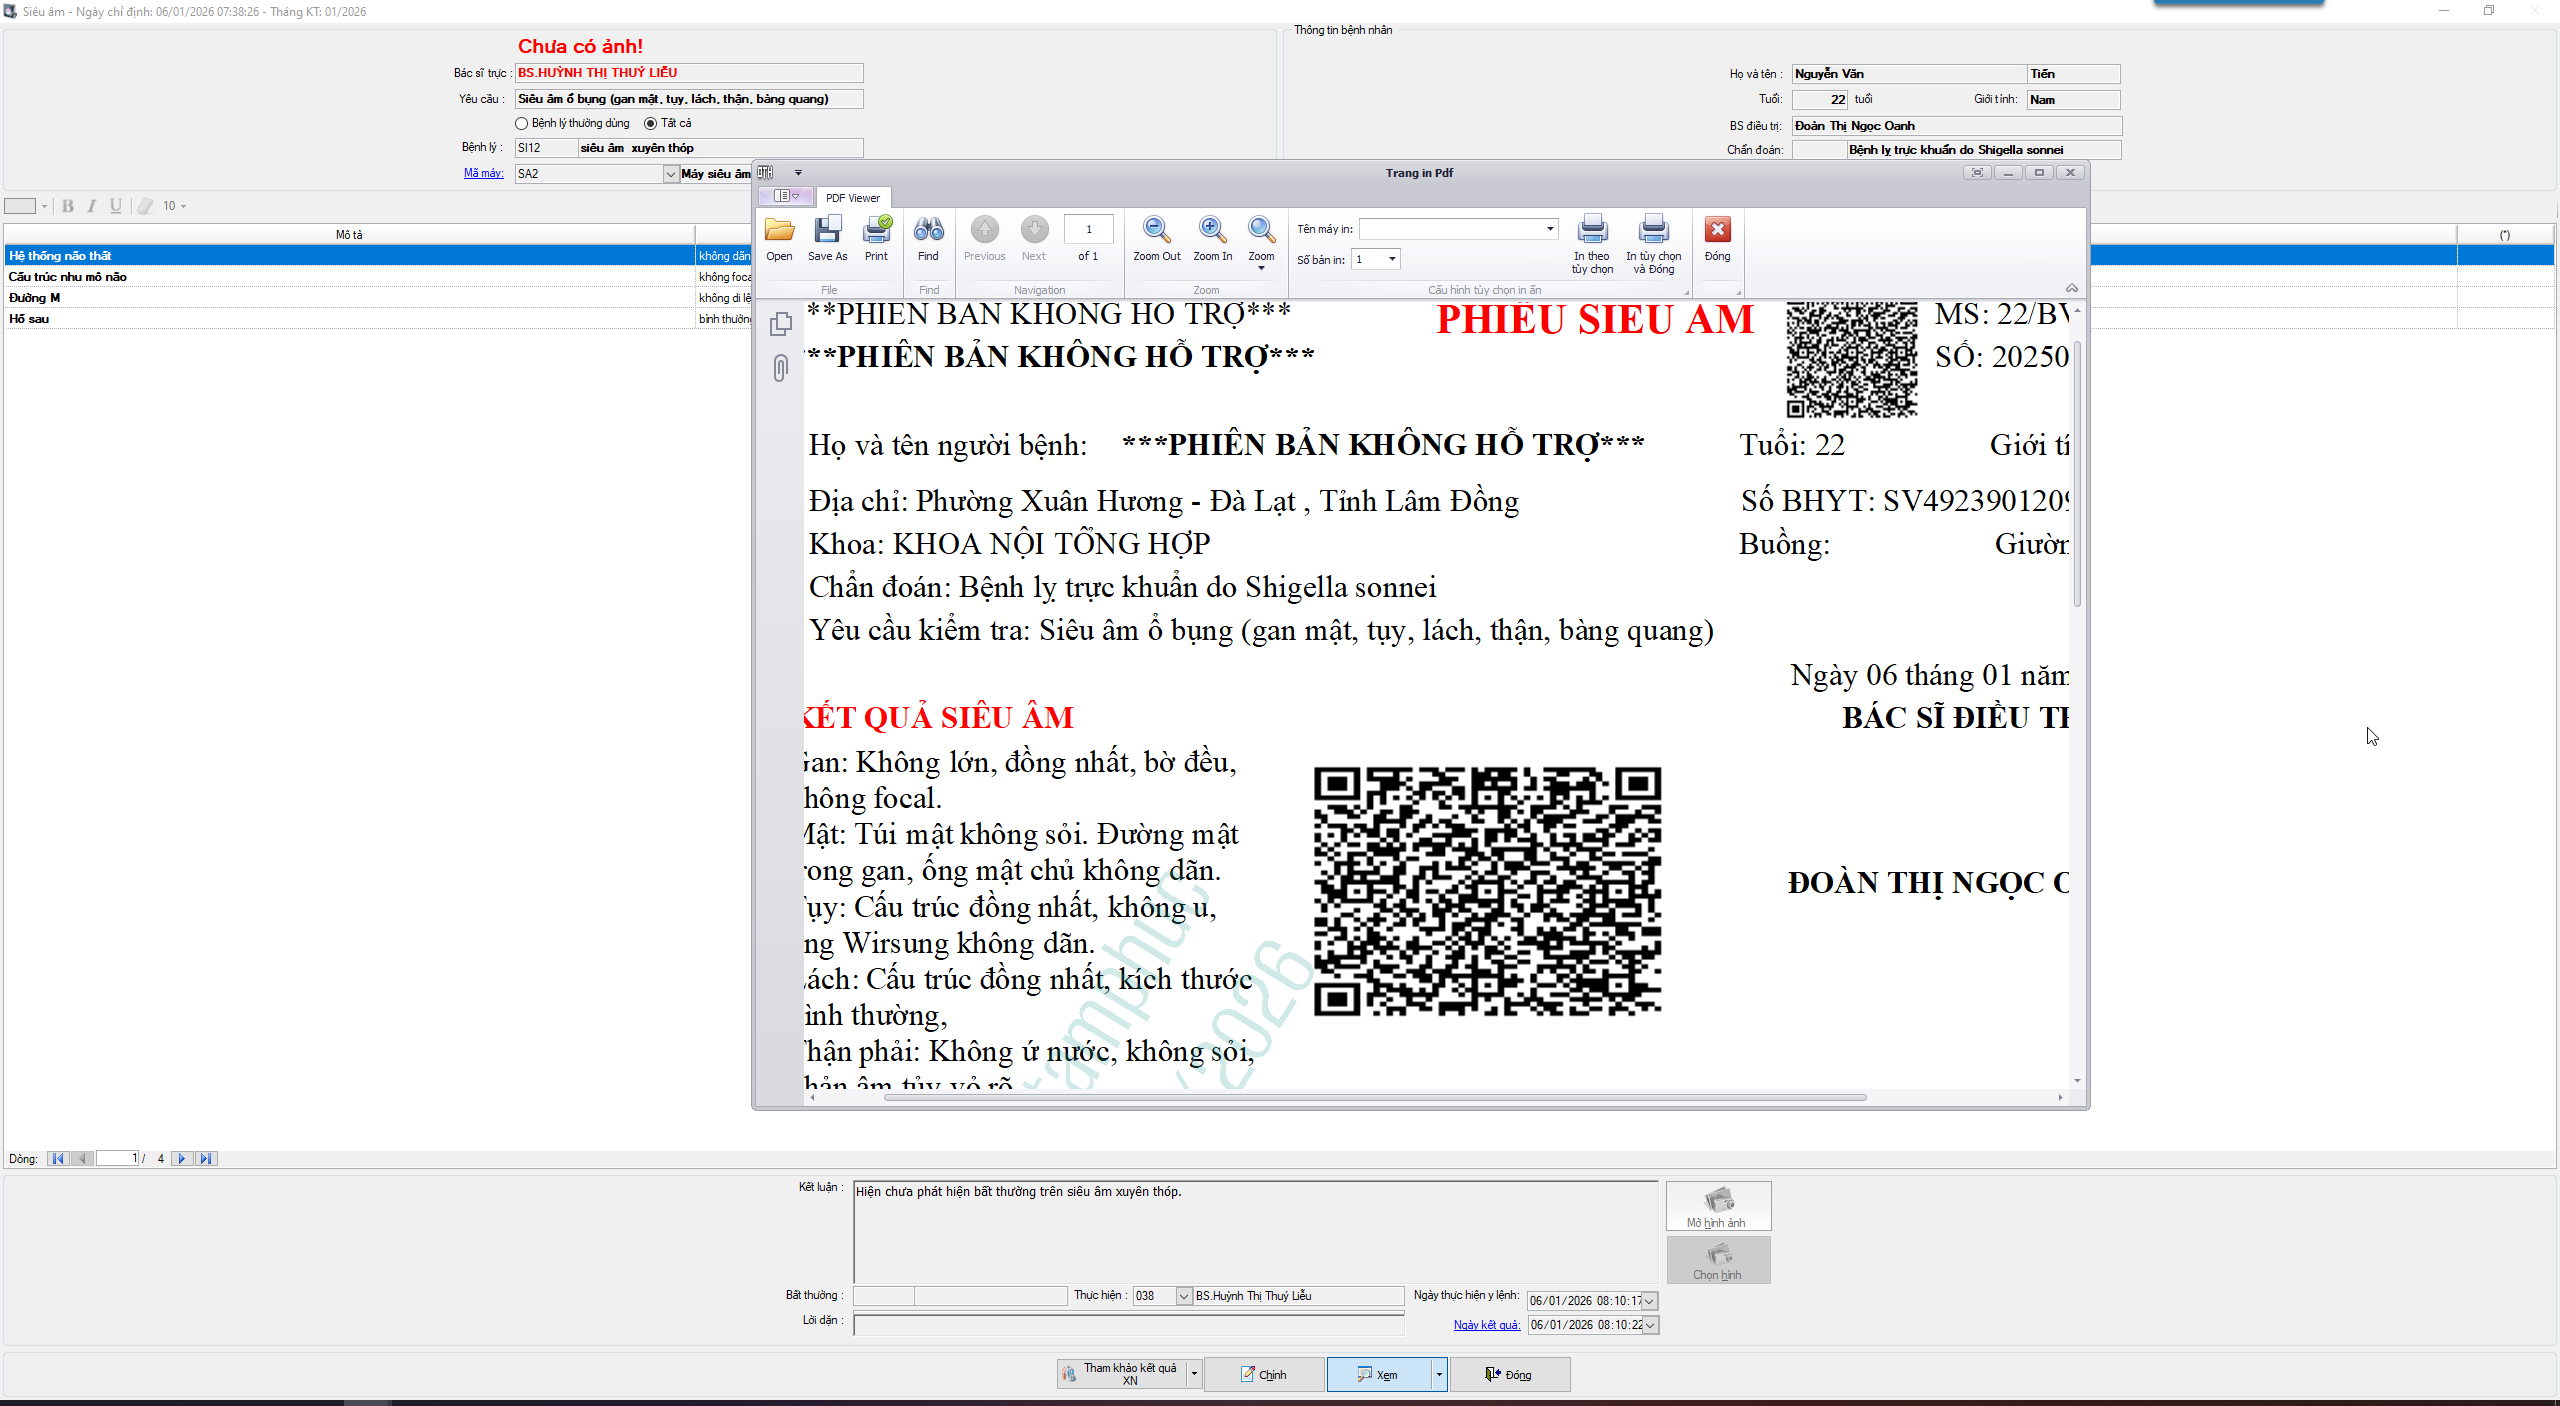Select 'Bệnh lý thường dùng' radio button
This screenshot has height=1406, width=2560.
pyautogui.click(x=521, y=124)
